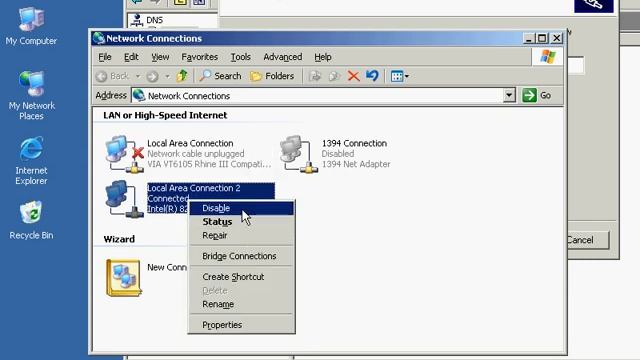
Task: Choose Rename from context menu
Action: pyautogui.click(x=241, y=304)
